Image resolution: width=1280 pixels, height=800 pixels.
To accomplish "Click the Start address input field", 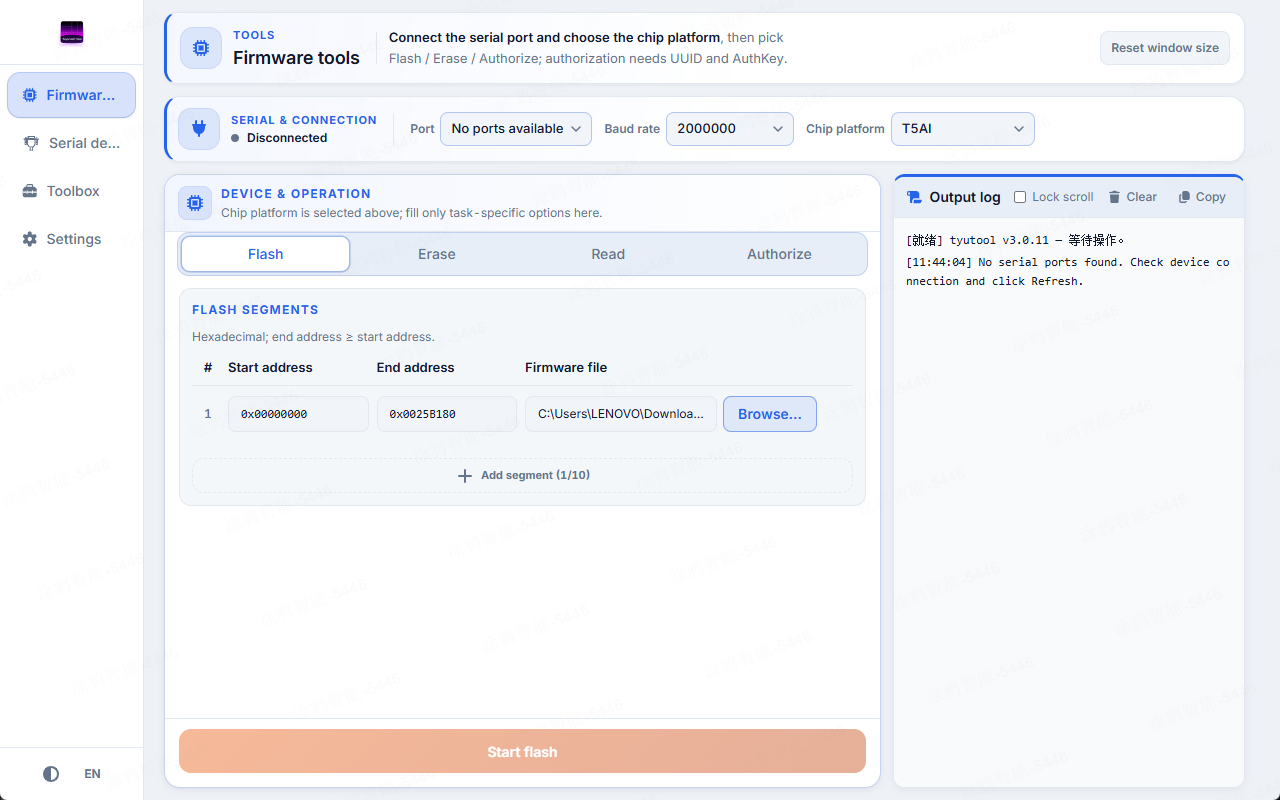I will coord(298,414).
